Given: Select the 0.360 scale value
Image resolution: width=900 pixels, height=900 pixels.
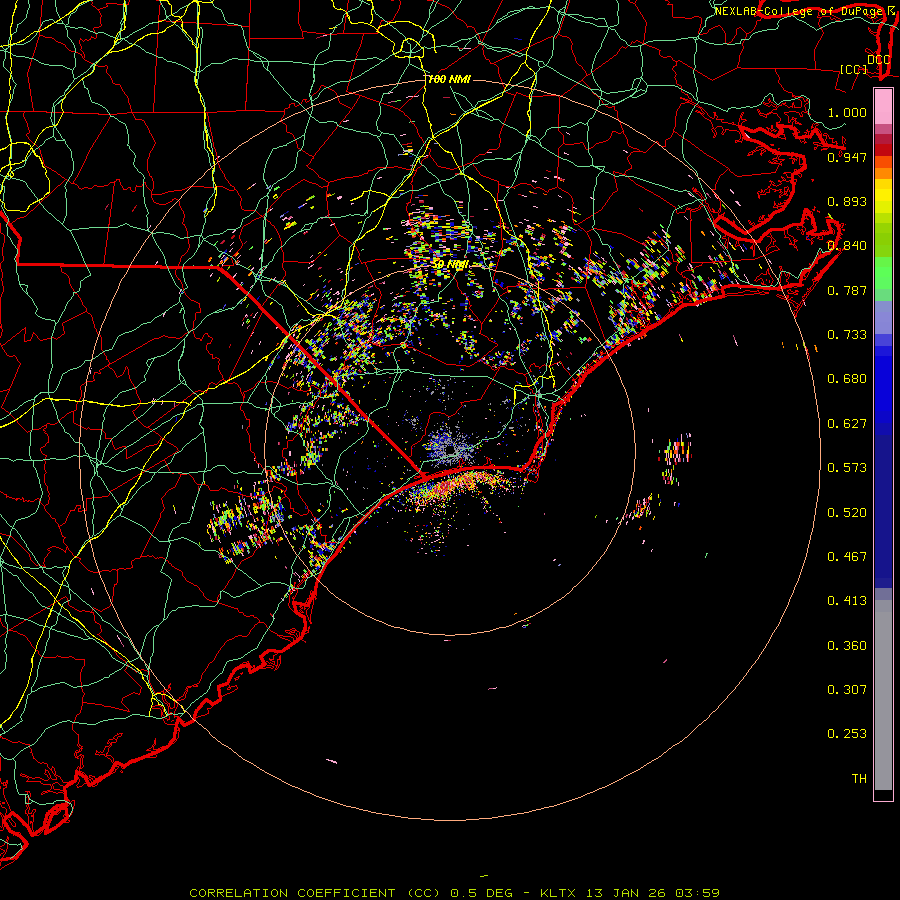Looking at the screenshot, I should click(x=847, y=645).
